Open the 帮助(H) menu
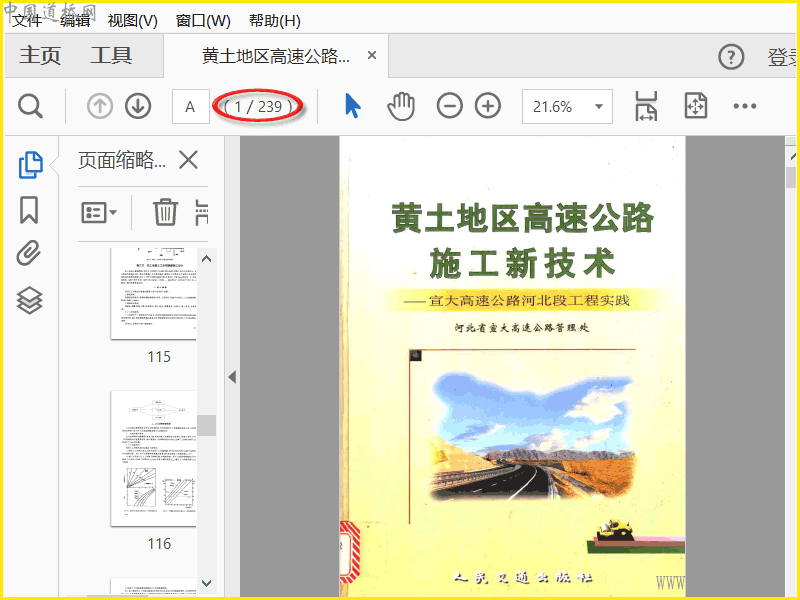Viewport: 800px width, 600px height. point(274,21)
